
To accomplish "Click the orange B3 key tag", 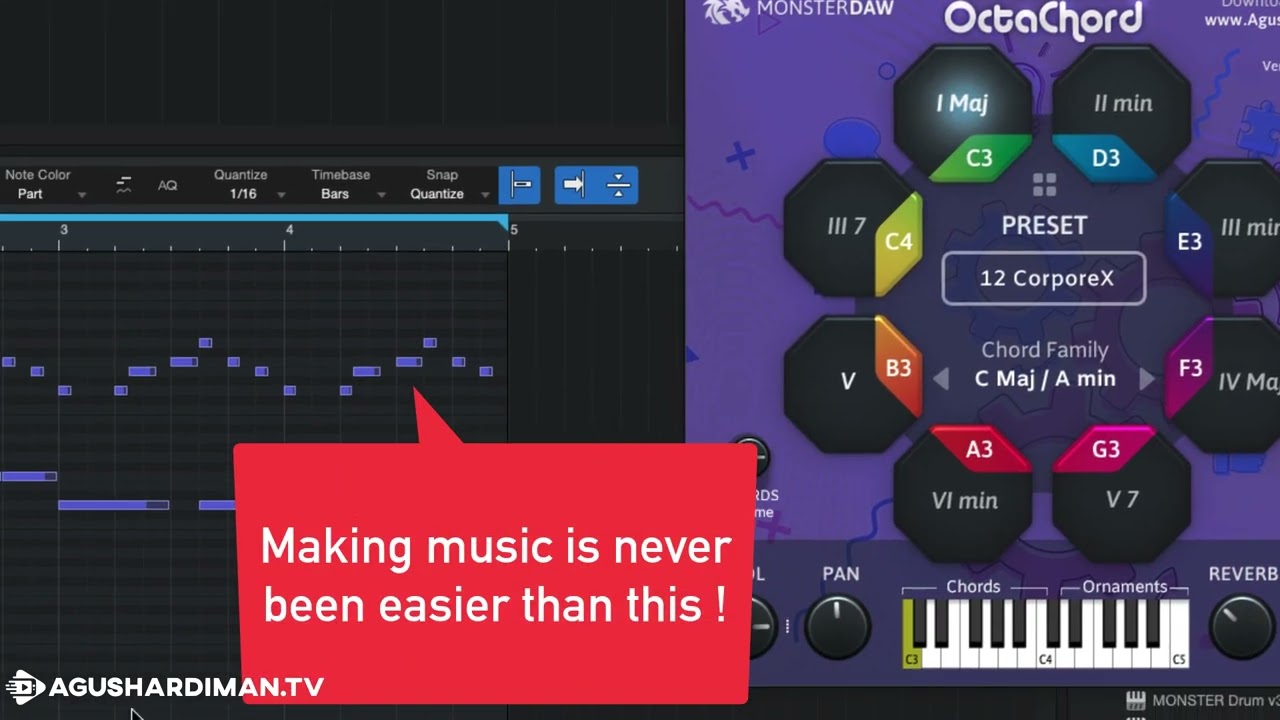I will click(899, 368).
